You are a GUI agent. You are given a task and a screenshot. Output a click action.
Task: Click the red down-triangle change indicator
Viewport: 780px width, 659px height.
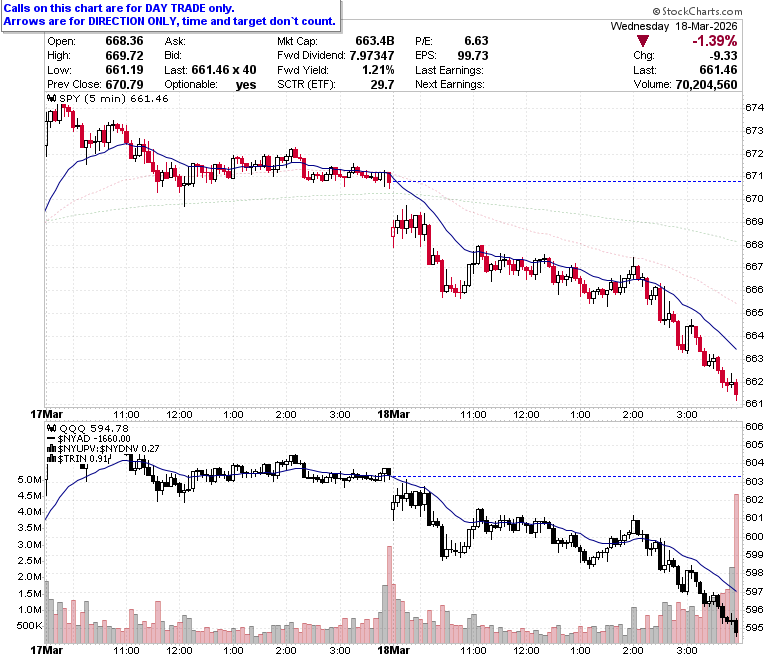coord(642,41)
